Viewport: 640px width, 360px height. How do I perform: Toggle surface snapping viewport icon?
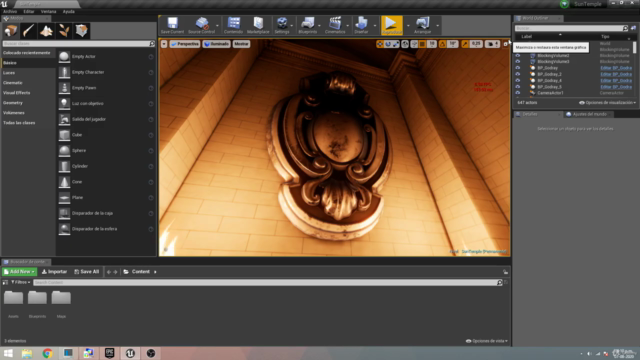pos(414,44)
